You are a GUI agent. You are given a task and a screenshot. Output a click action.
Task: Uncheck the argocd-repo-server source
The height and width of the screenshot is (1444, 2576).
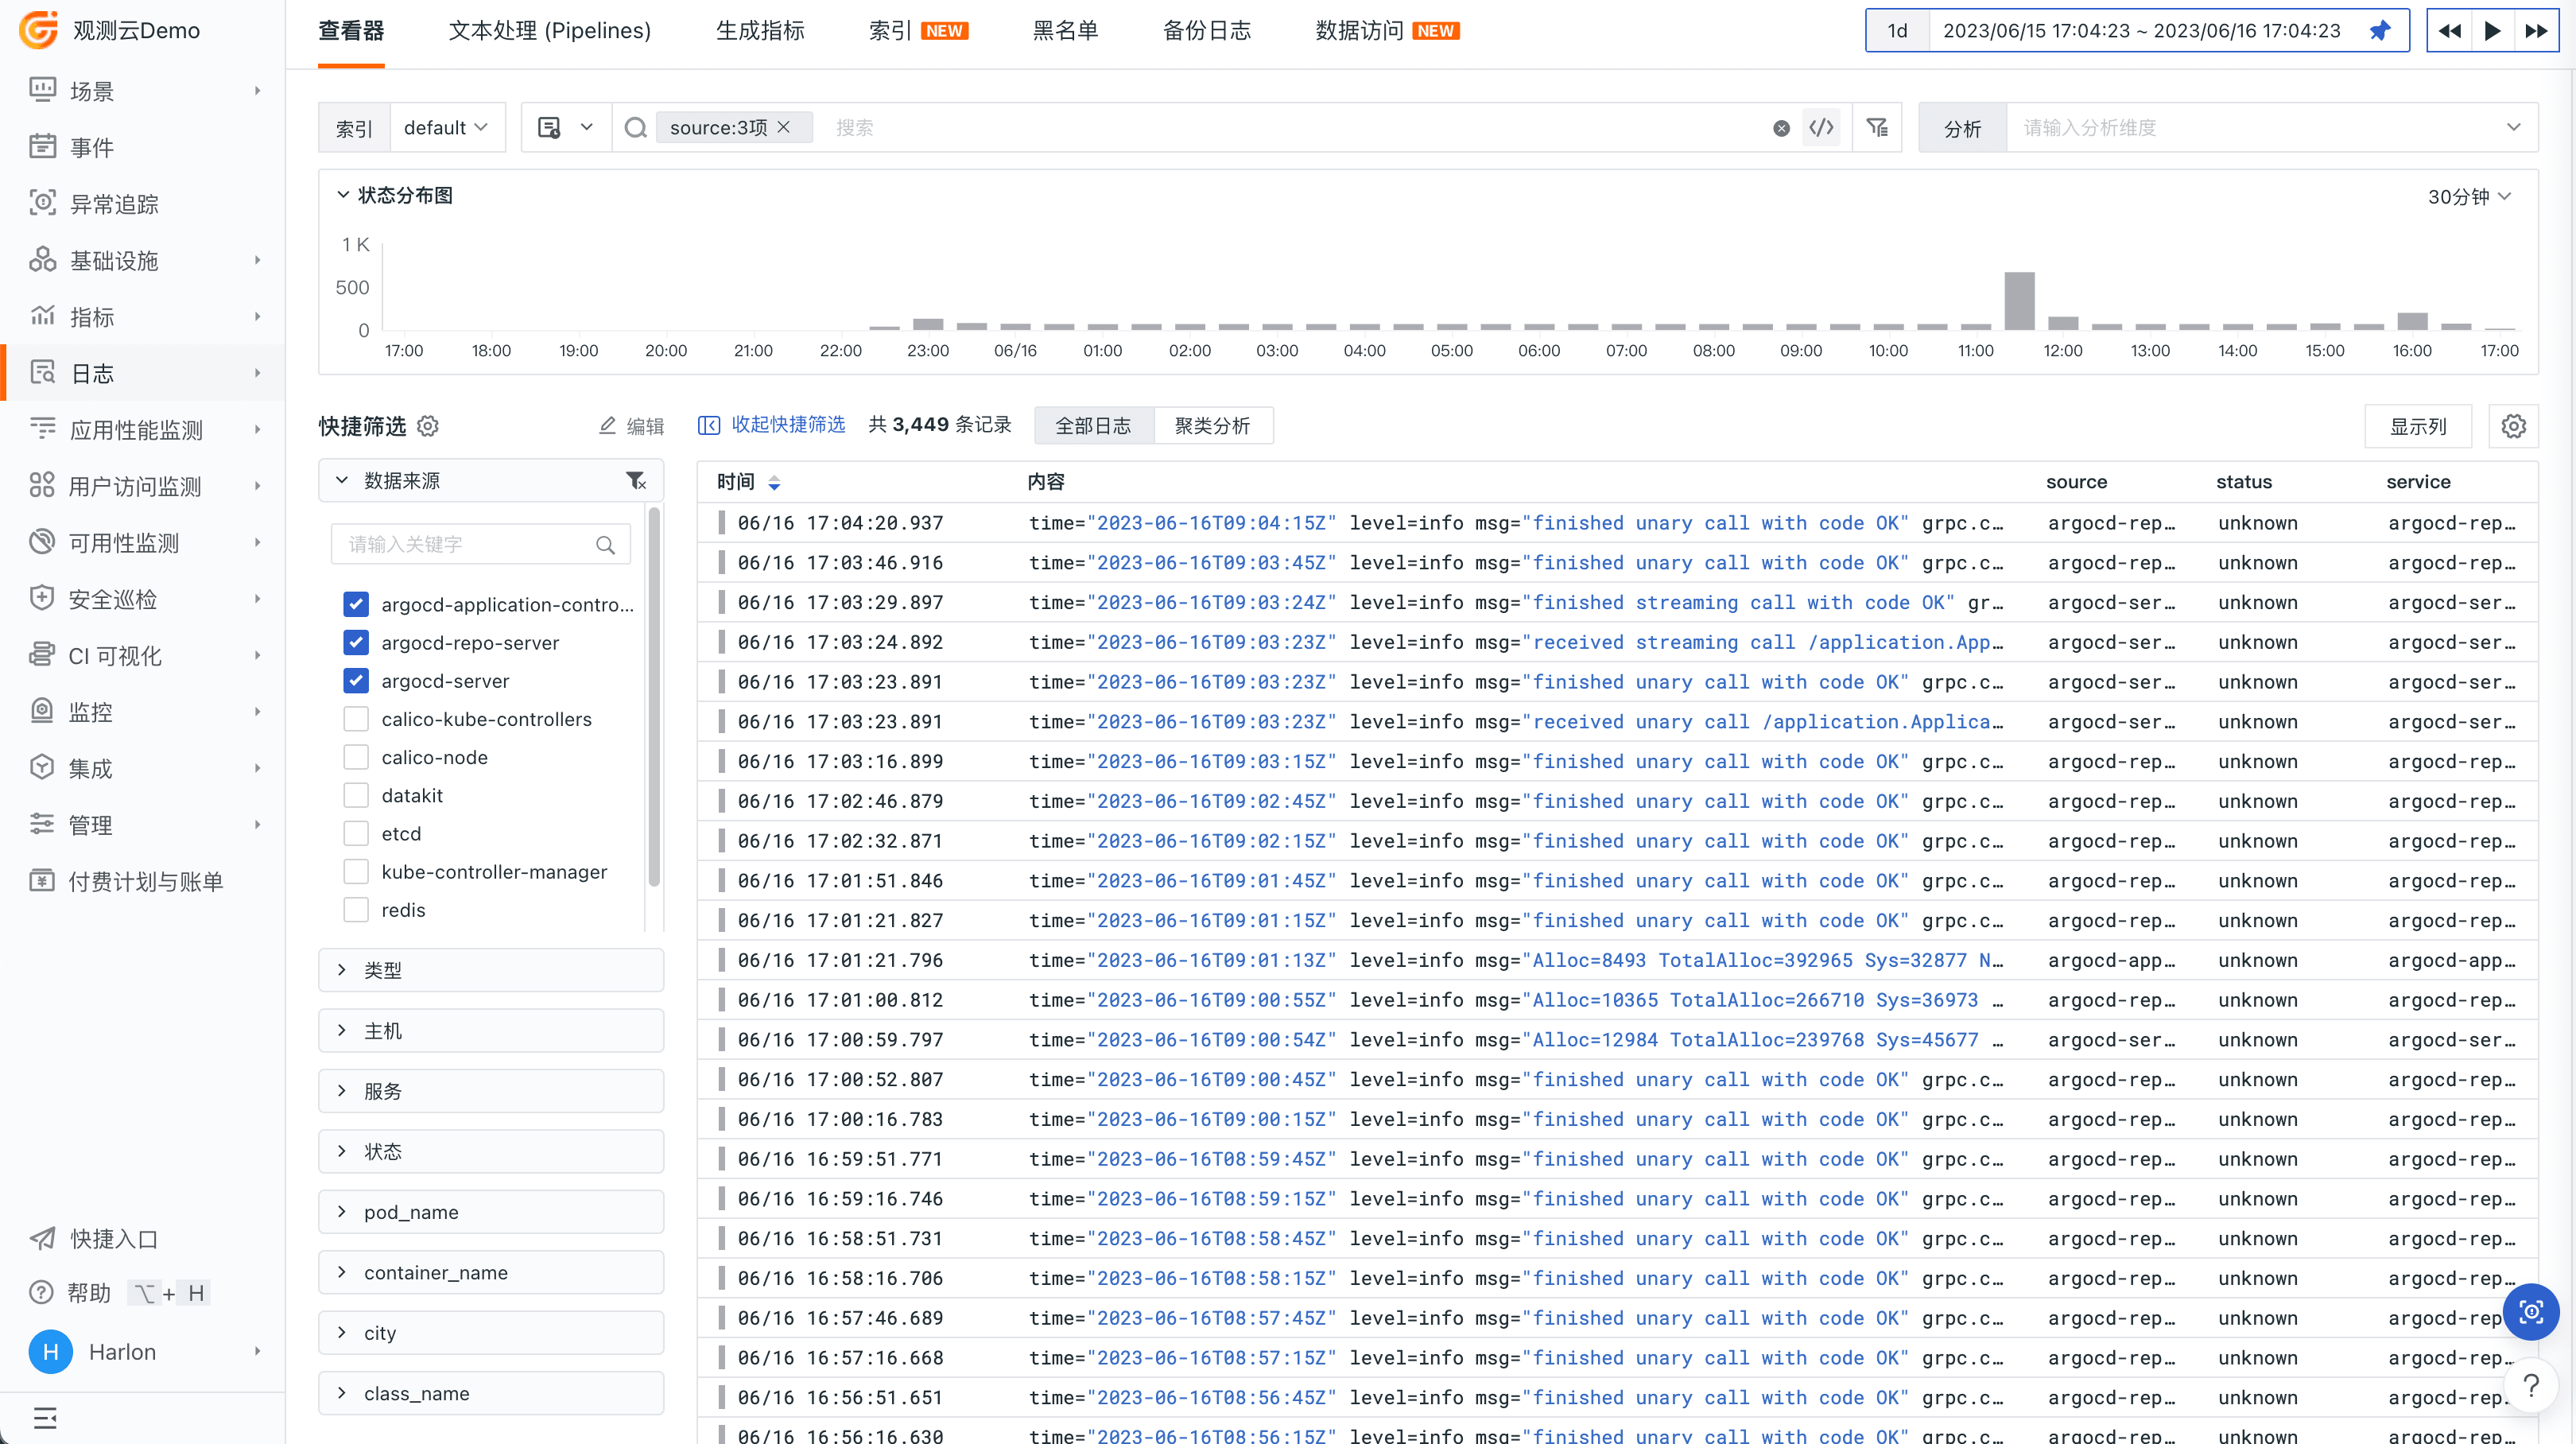356,642
